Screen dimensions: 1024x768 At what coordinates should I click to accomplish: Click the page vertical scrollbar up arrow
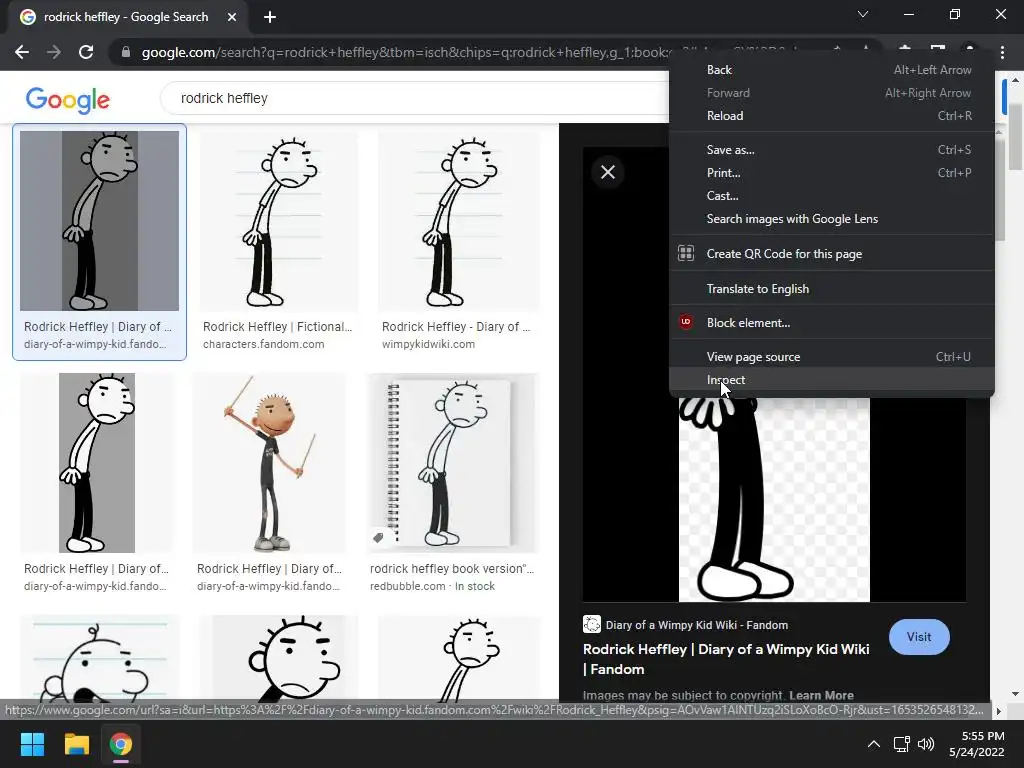coord(1015,80)
